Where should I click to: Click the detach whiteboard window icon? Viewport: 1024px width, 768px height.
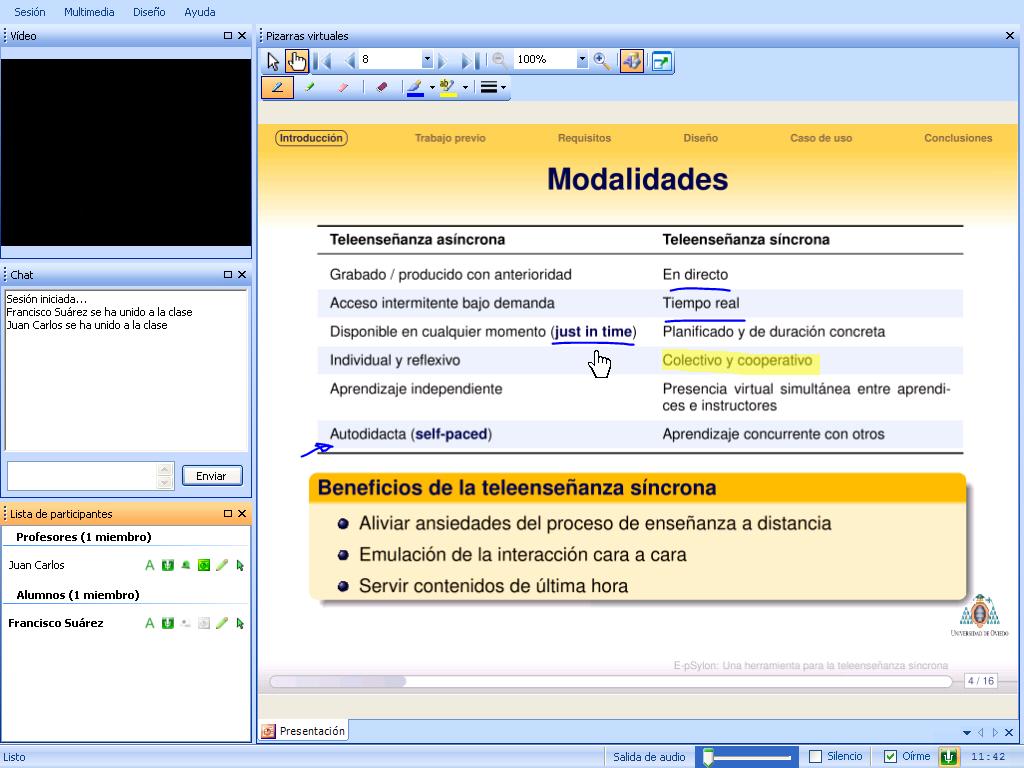coord(662,61)
